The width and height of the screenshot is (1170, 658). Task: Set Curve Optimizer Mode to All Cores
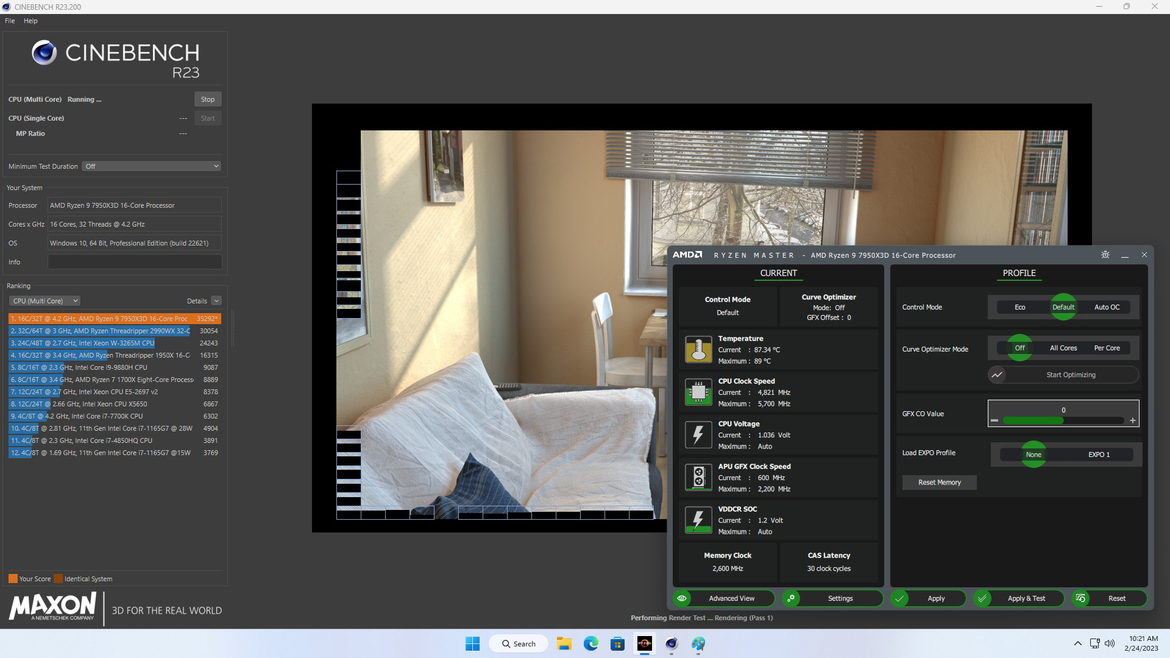[1063, 348]
